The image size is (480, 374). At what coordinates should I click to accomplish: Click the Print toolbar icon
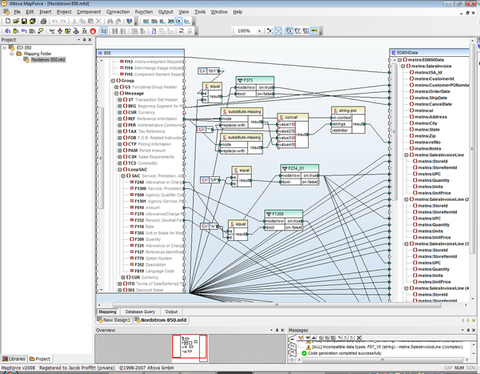tap(43, 21)
